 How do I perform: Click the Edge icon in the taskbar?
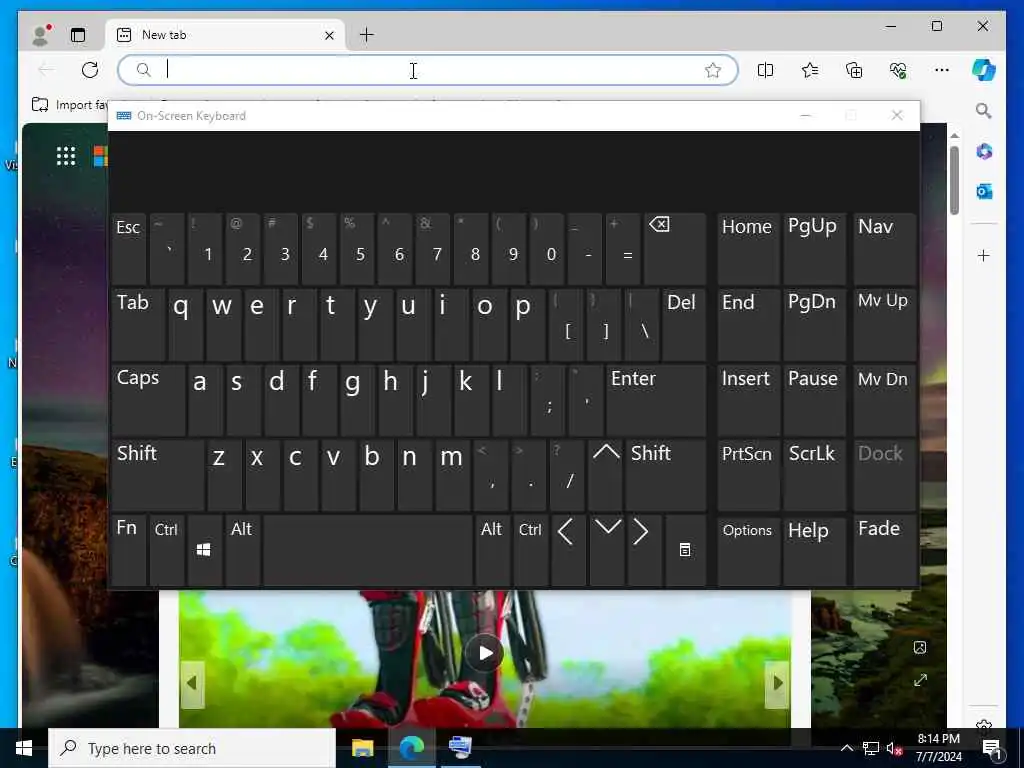tap(411, 748)
